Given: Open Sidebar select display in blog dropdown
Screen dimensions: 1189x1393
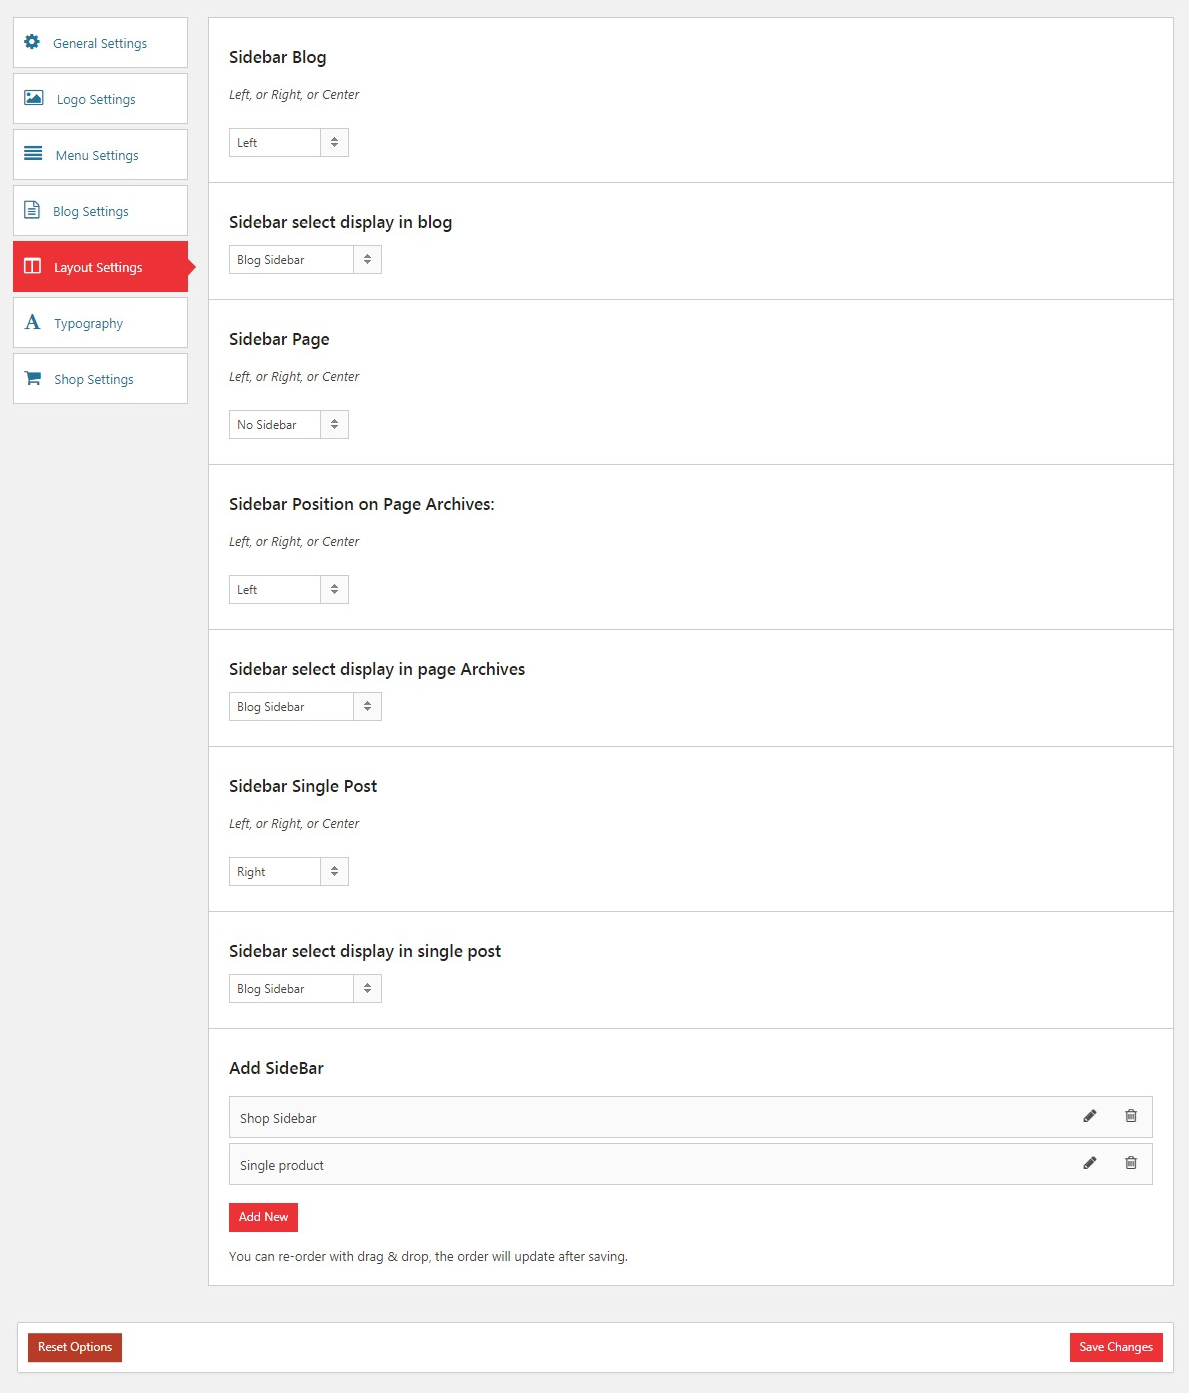Looking at the screenshot, I should [x=305, y=260].
